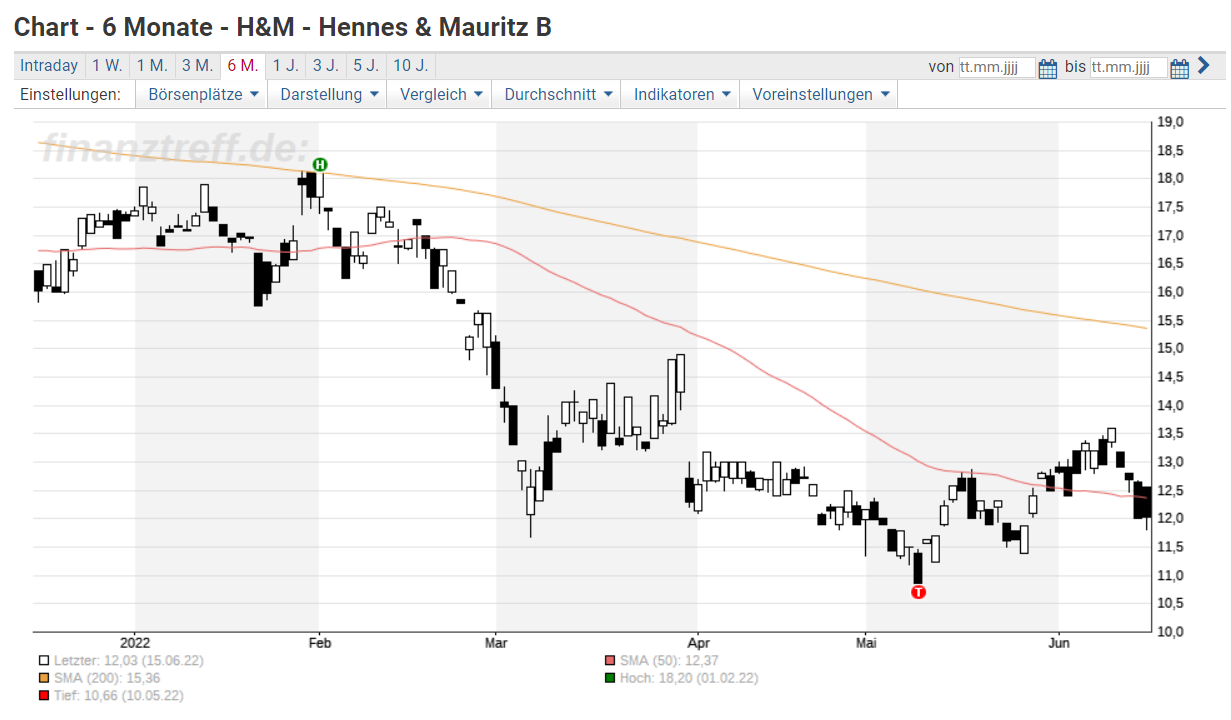Click the 'Jun' x-axis label
Screen dimensions: 1231x720
coord(1058,642)
